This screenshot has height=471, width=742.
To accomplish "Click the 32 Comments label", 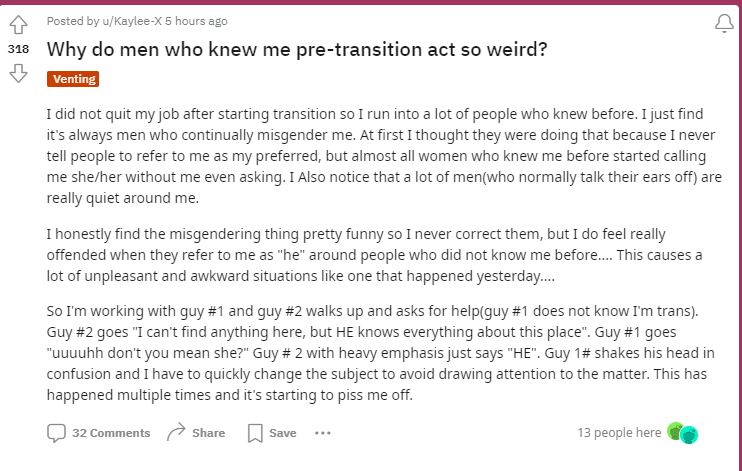I will coord(111,433).
